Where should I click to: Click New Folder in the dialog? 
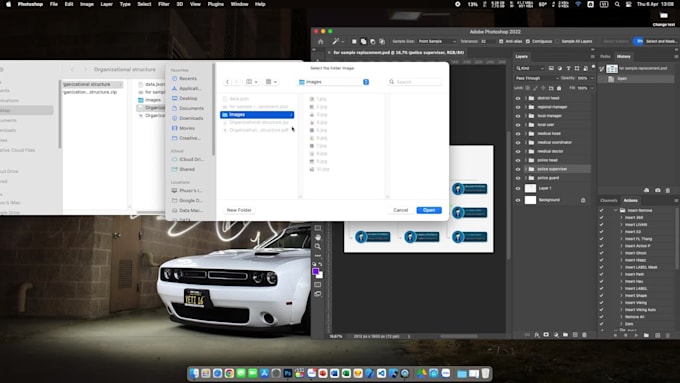tap(239, 210)
